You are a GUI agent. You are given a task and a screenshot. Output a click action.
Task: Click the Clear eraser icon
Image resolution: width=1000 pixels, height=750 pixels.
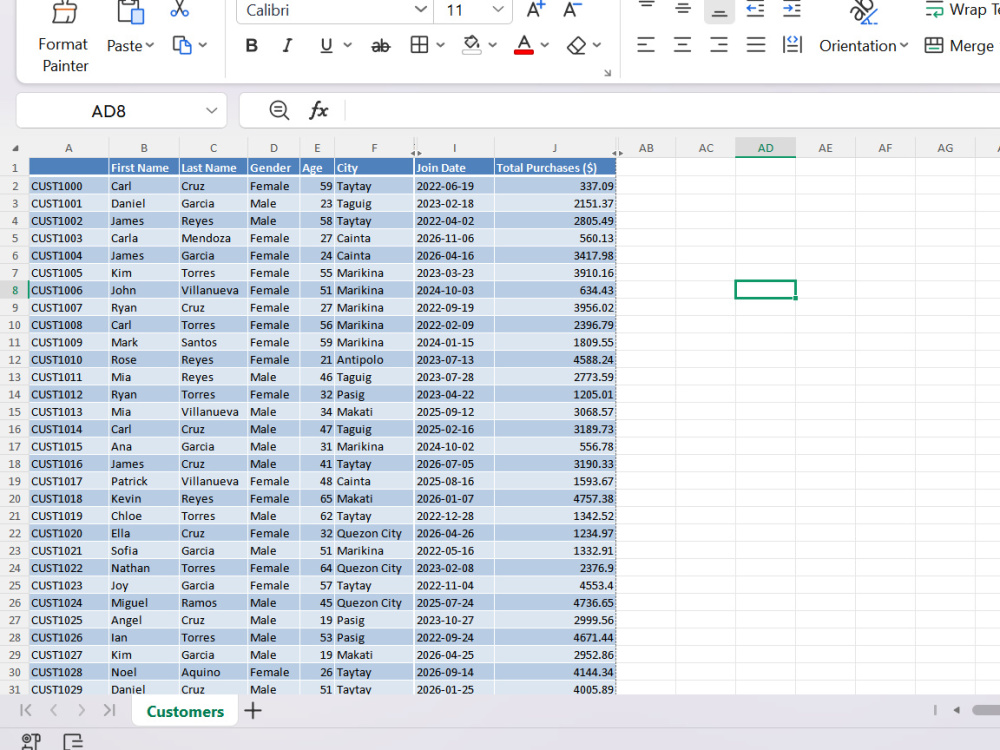click(576, 45)
